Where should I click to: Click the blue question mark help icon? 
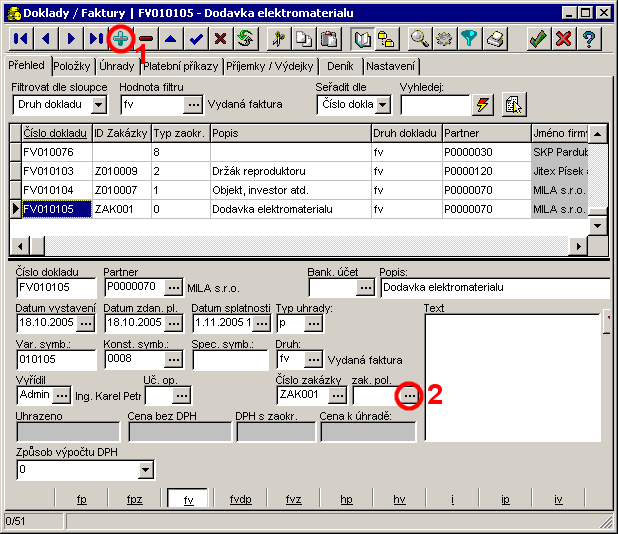[x=590, y=39]
